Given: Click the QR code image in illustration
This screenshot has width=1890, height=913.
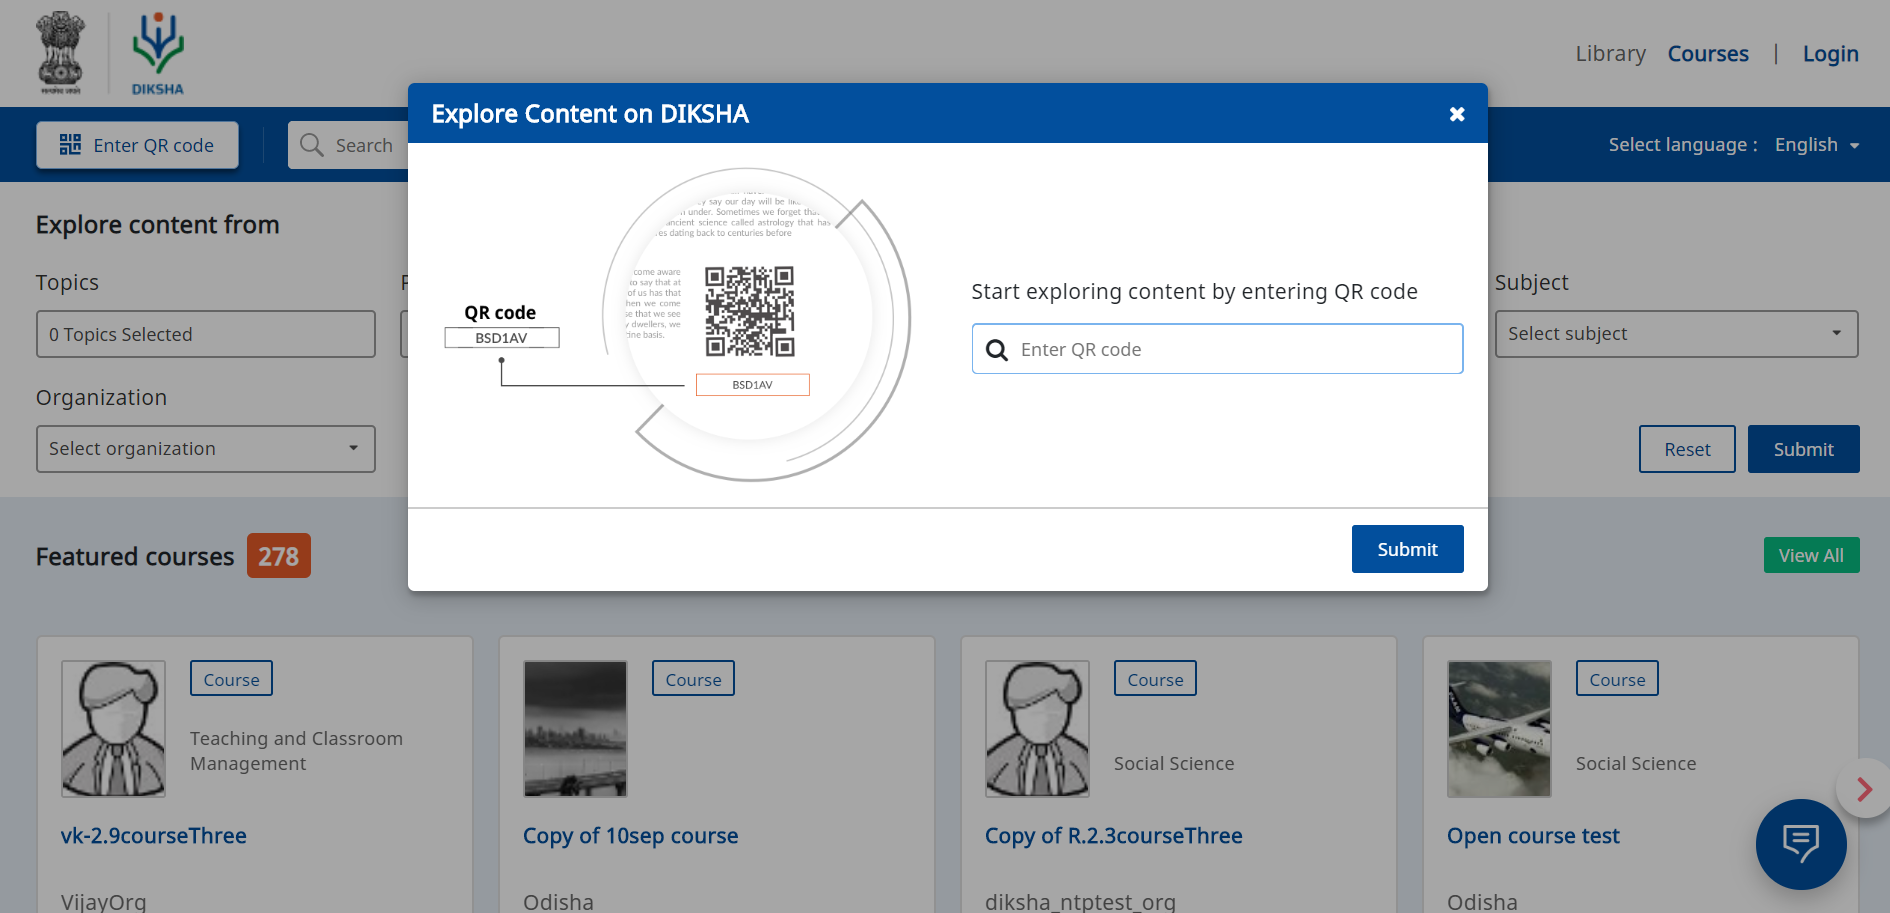Looking at the screenshot, I should pos(749,311).
